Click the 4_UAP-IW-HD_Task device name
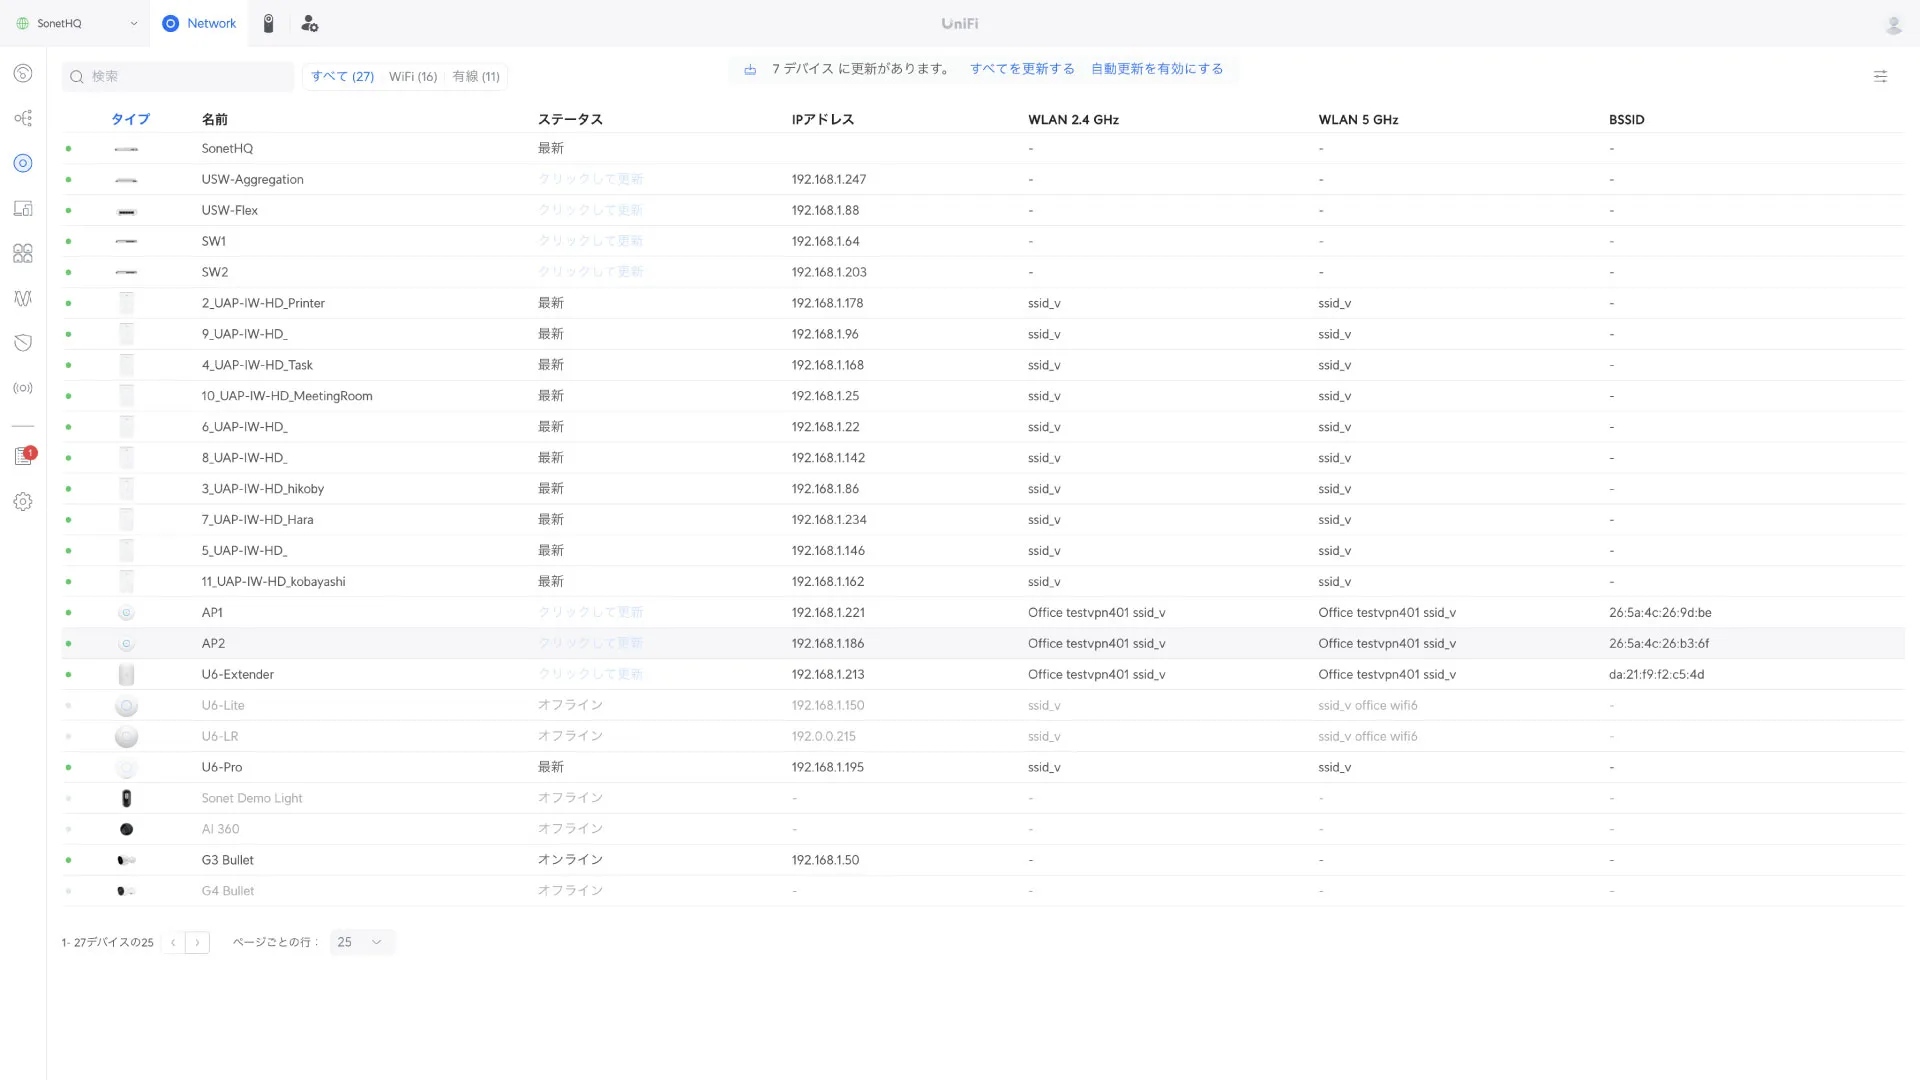The height and width of the screenshot is (1080, 1920). click(257, 365)
